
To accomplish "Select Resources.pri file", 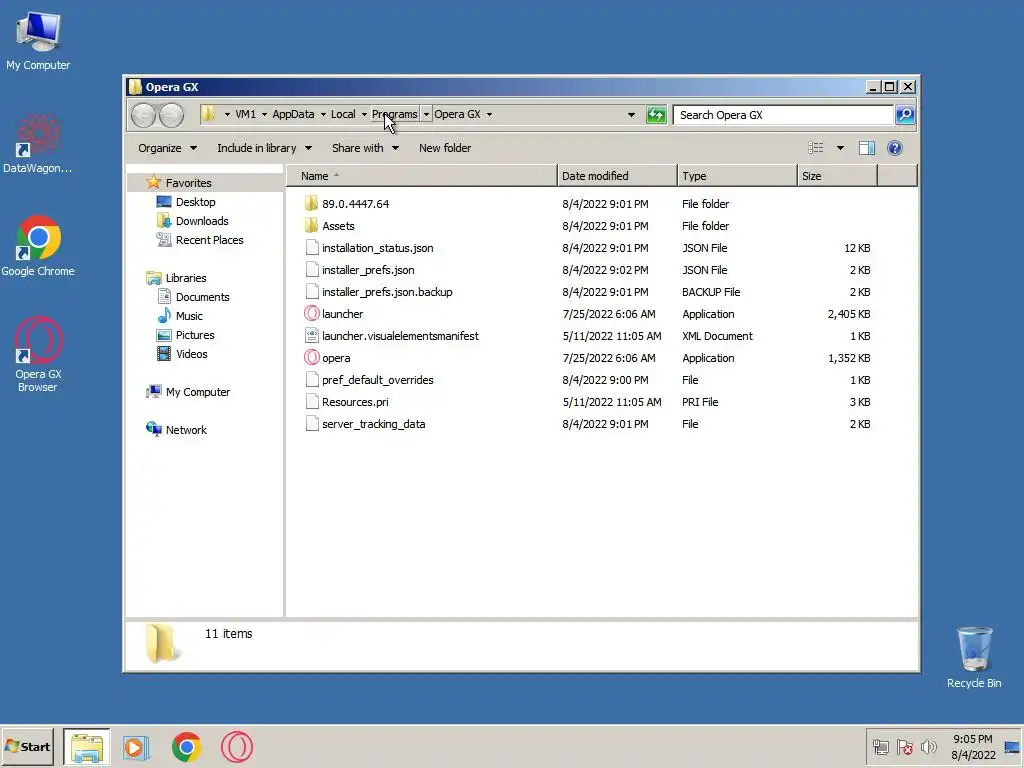I will click(x=355, y=402).
